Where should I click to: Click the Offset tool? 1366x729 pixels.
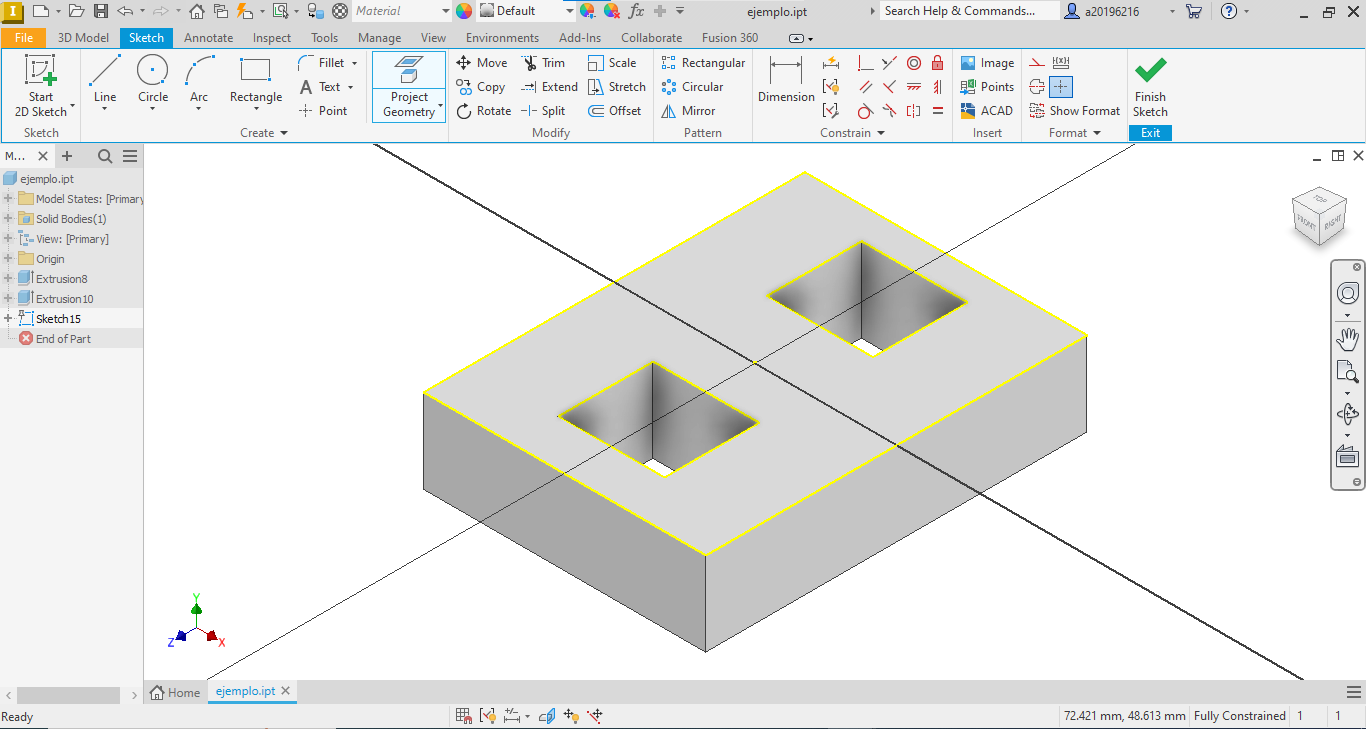point(615,111)
